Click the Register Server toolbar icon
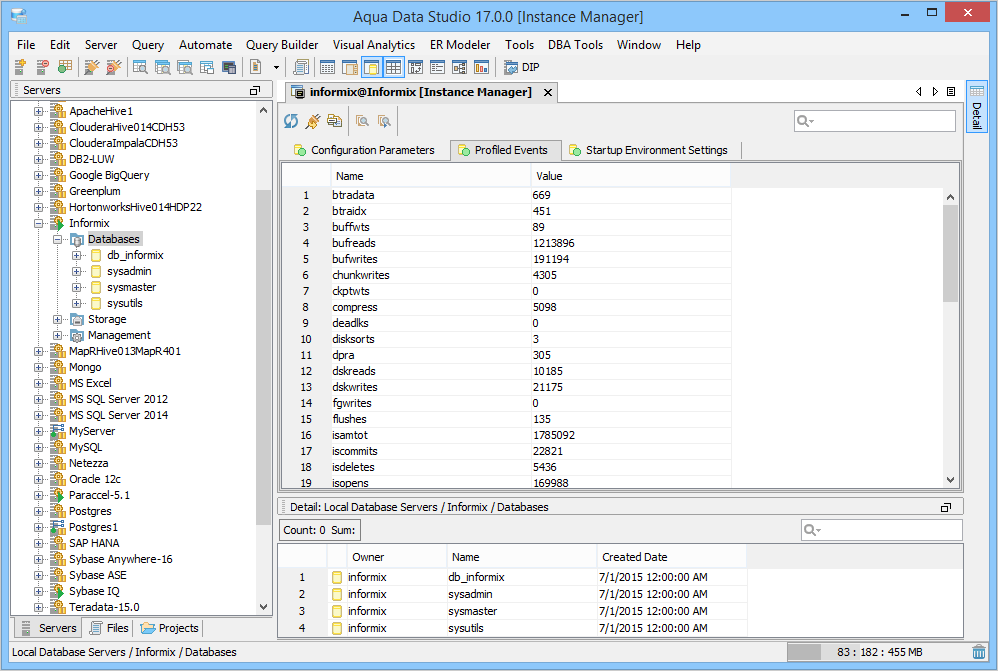This screenshot has width=998, height=671. (20, 67)
